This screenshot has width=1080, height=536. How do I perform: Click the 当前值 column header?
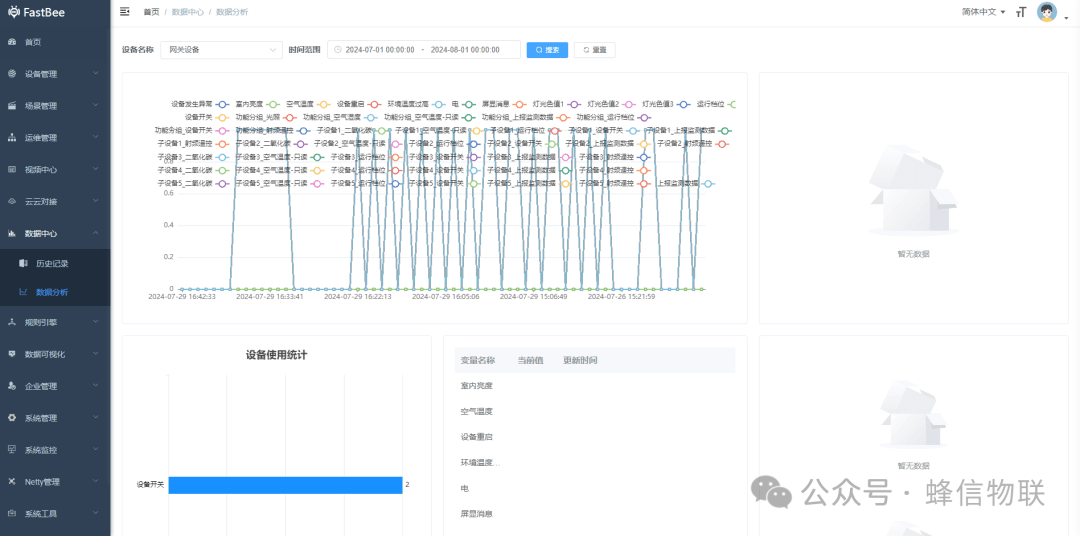click(530, 360)
